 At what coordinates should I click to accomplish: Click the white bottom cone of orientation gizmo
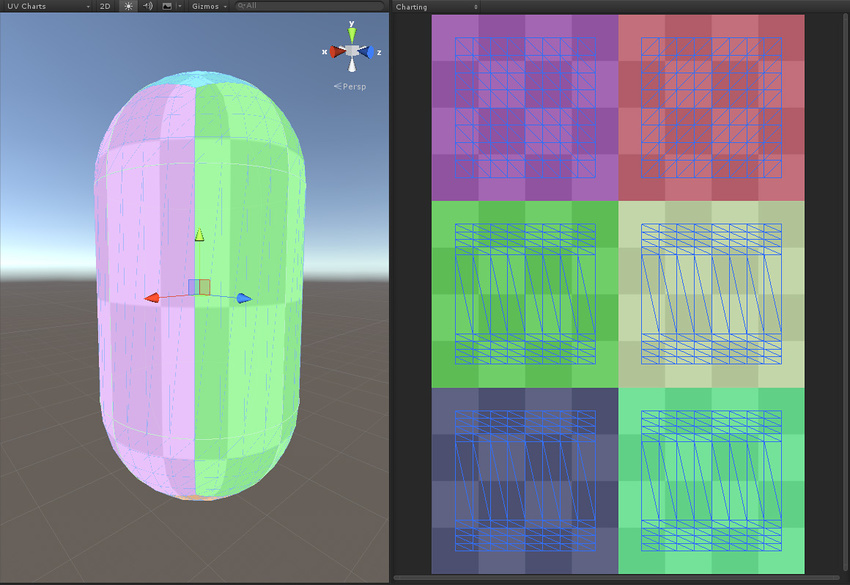352,66
